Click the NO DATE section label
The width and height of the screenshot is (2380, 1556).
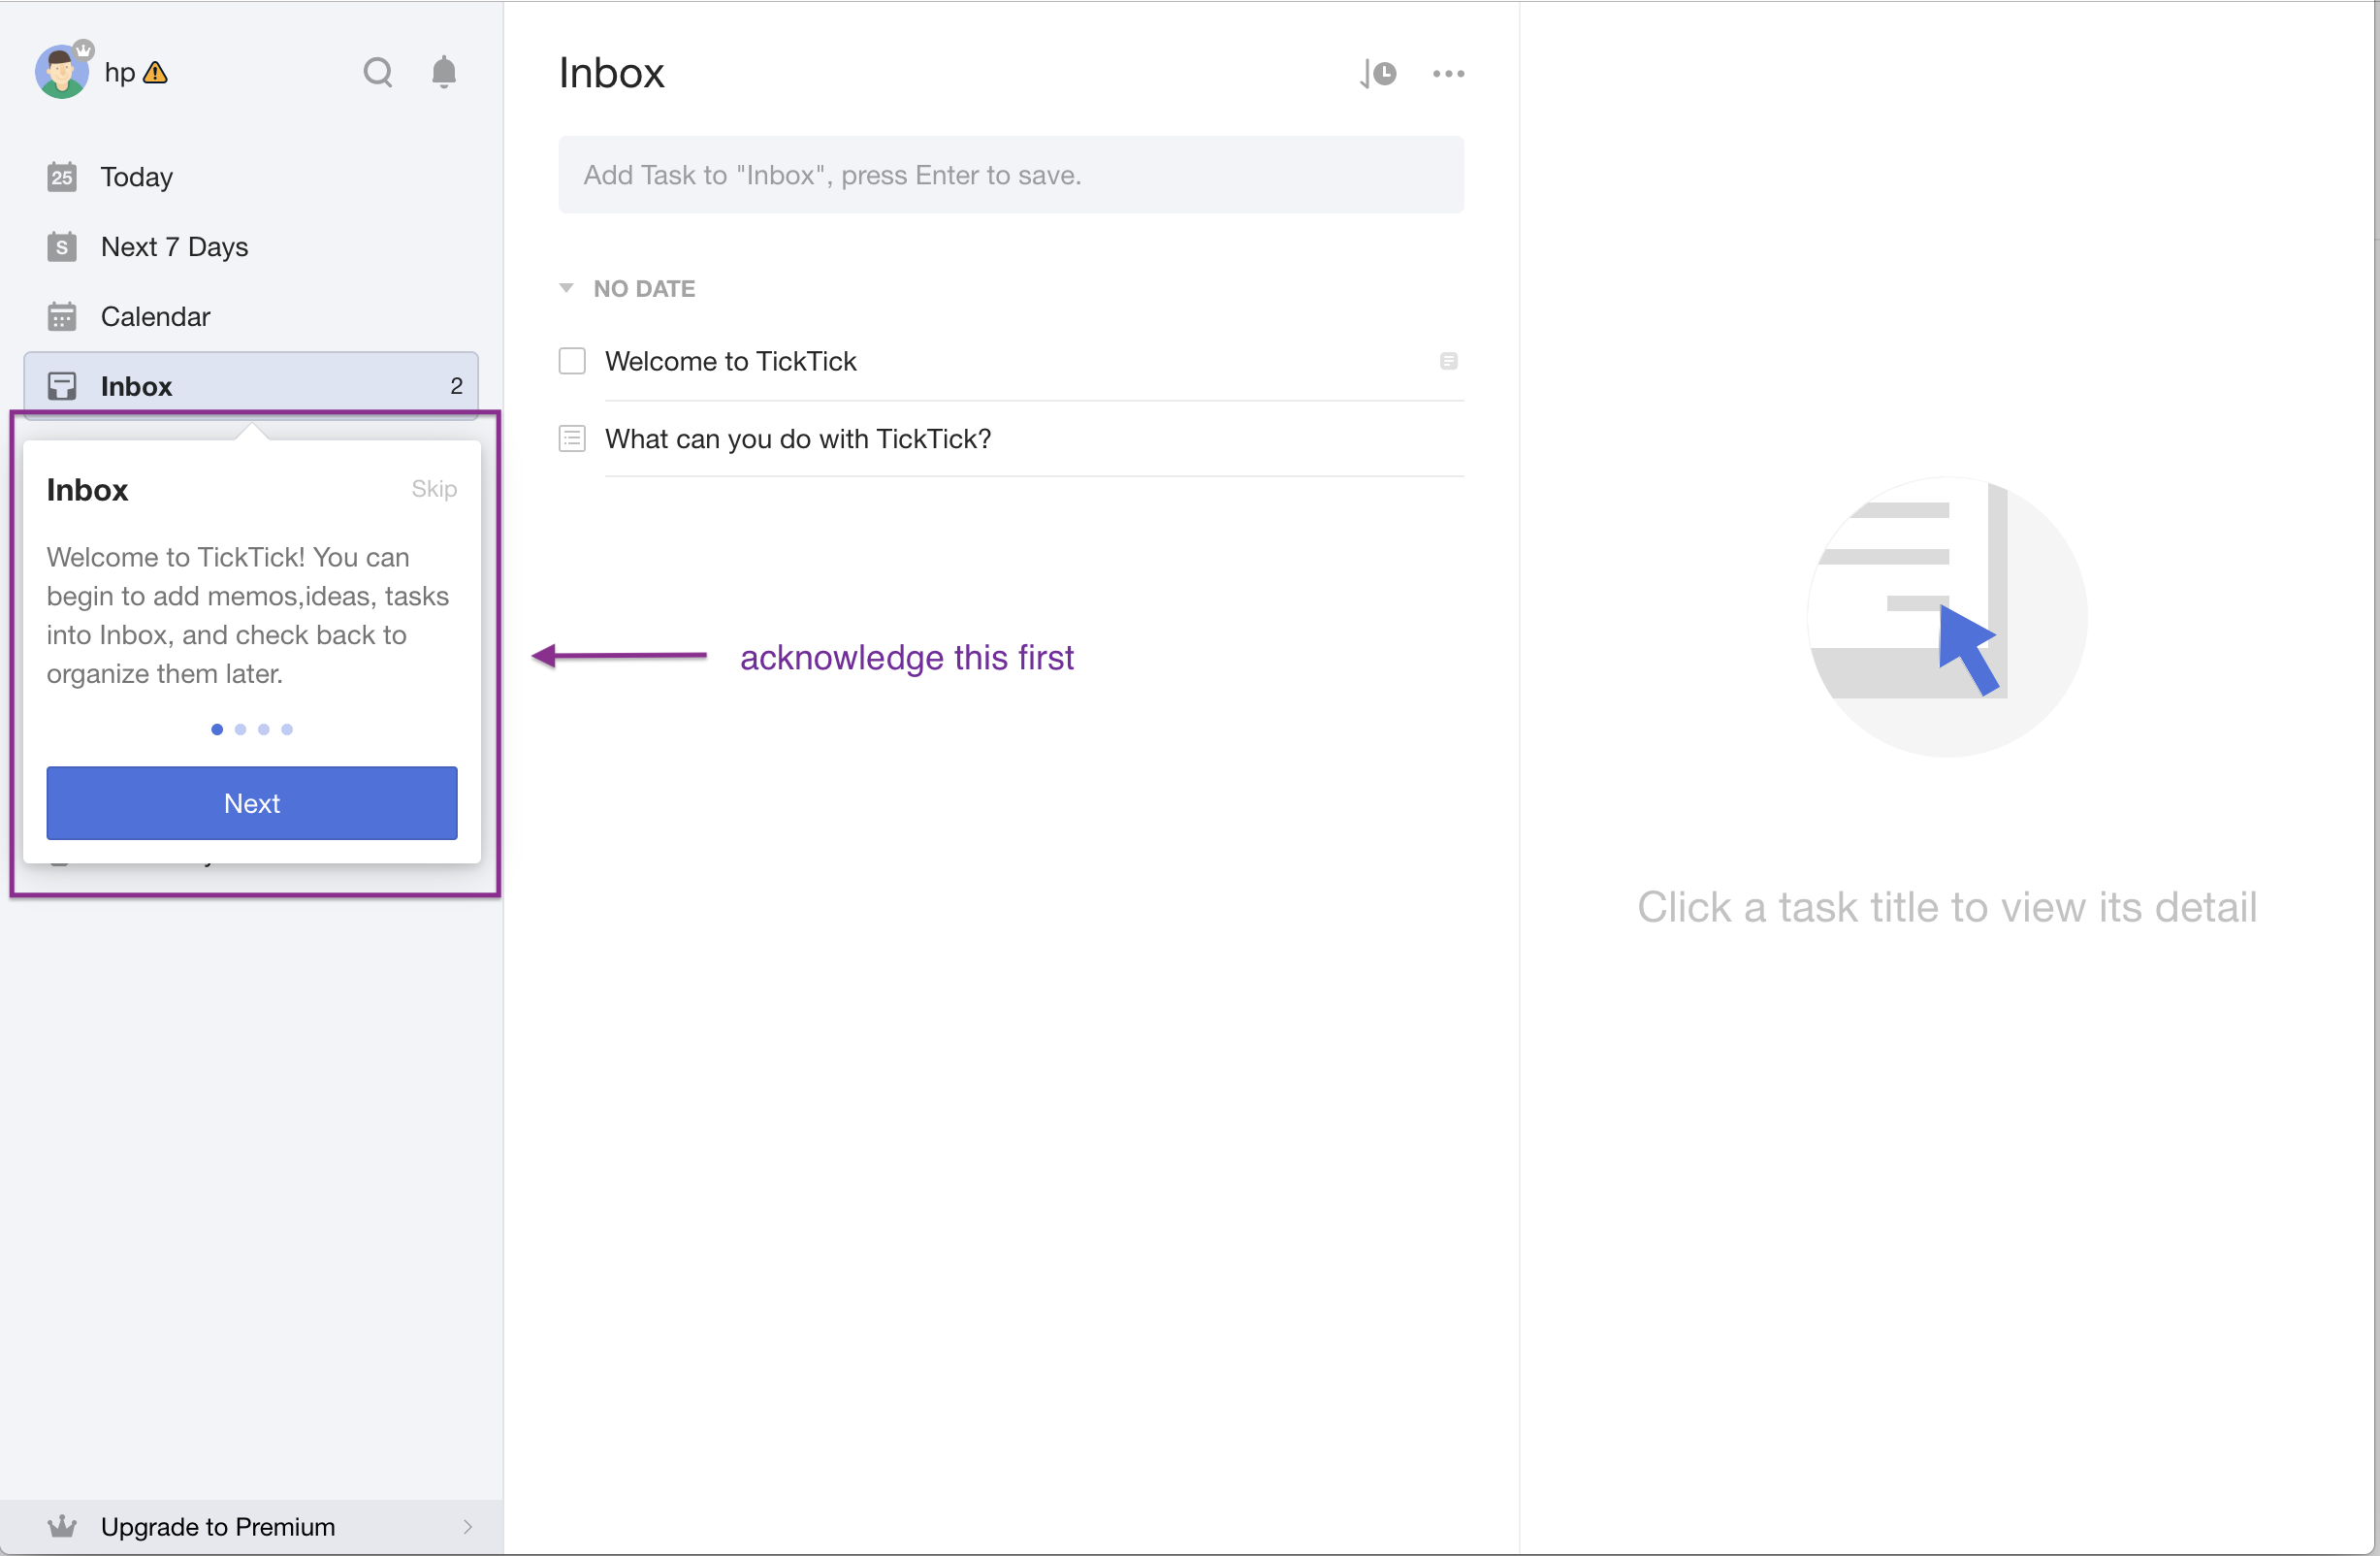(x=644, y=289)
